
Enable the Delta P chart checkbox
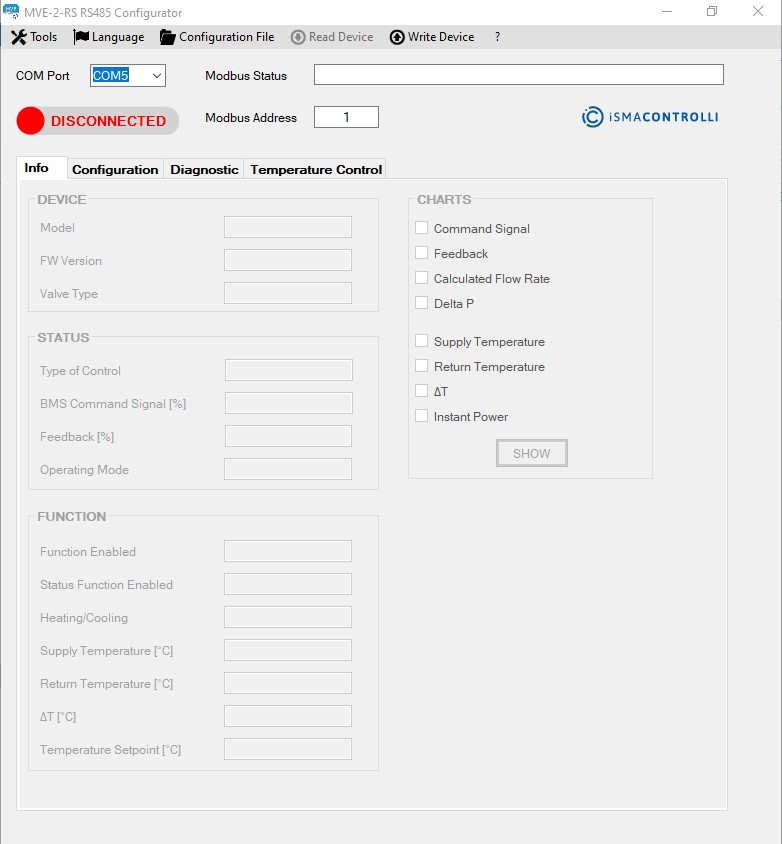(x=422, y=303)
